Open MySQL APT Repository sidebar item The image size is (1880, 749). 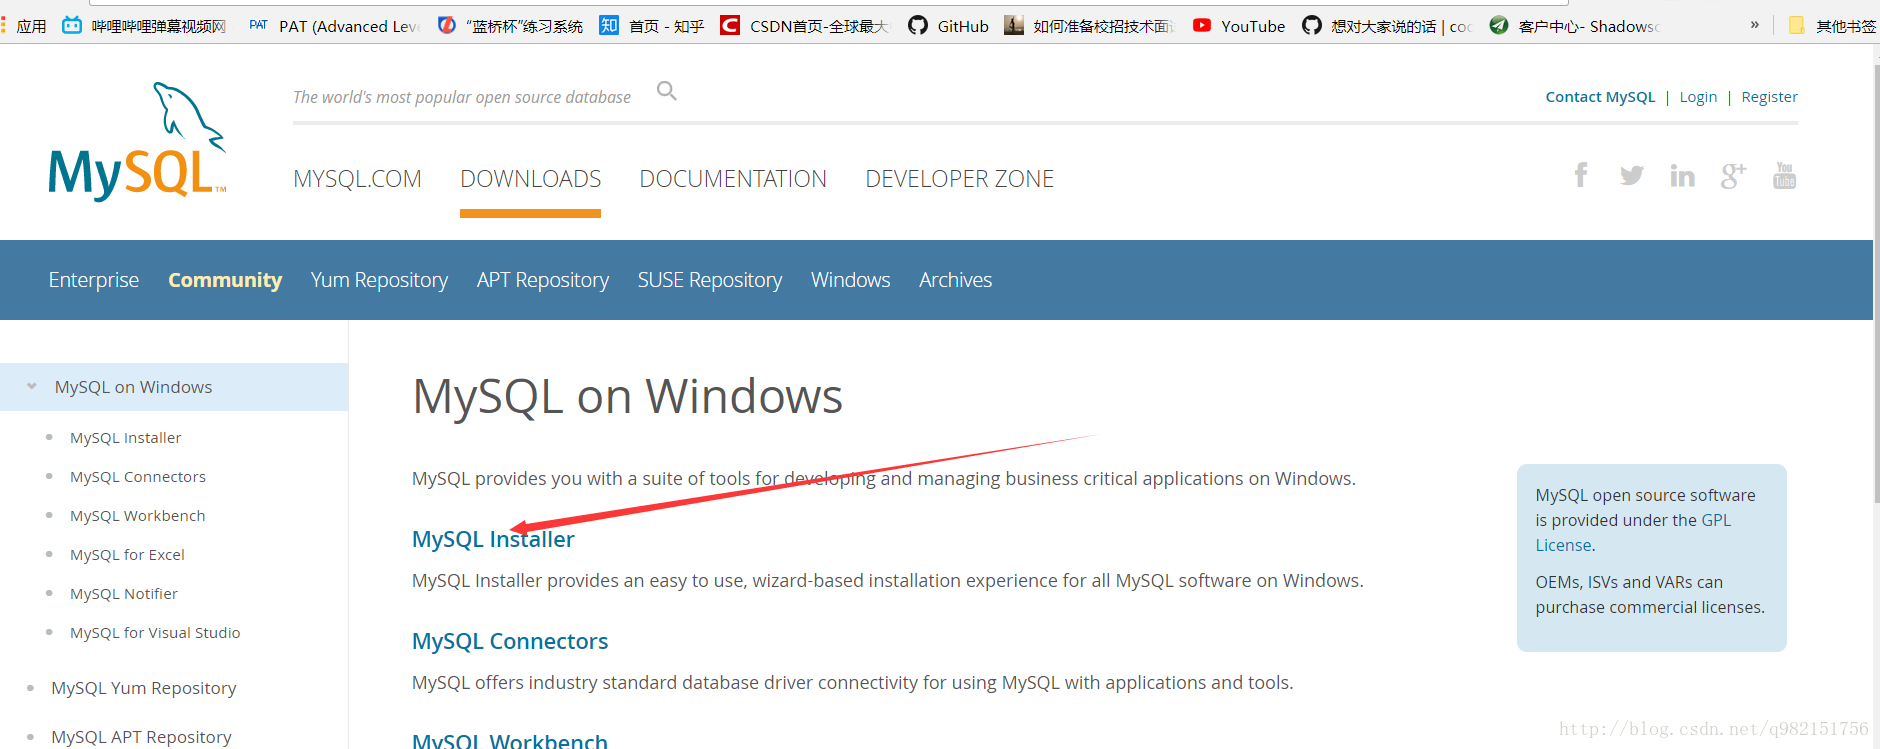[x=141, y=737]
